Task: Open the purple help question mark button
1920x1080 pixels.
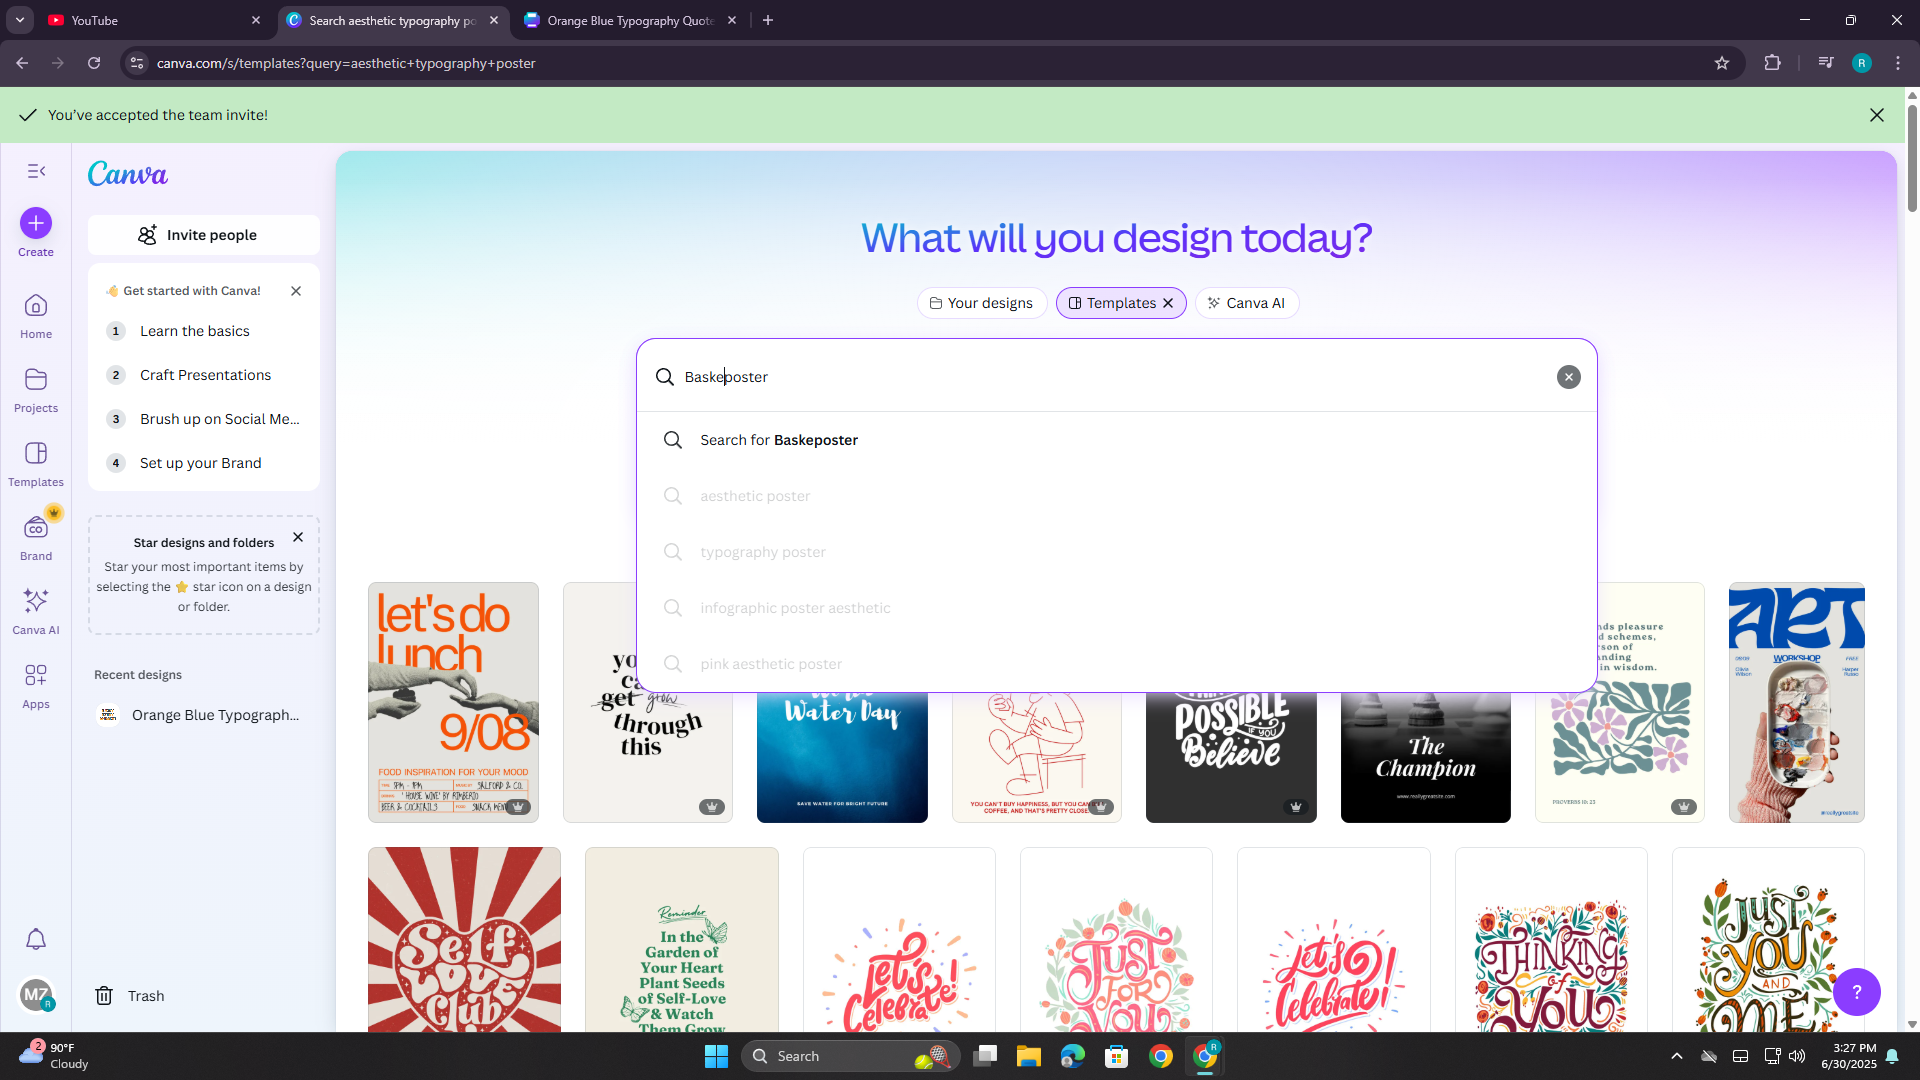Action: coord(1857,992)
